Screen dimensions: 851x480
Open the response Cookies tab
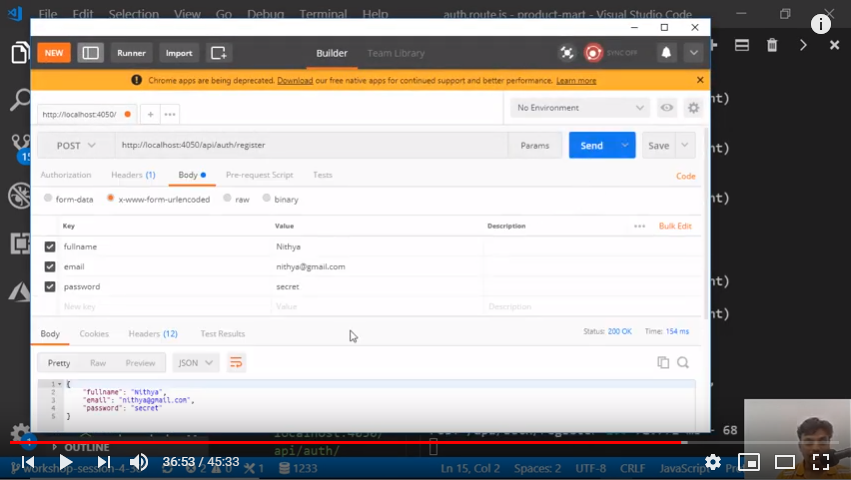click(94, 334)
